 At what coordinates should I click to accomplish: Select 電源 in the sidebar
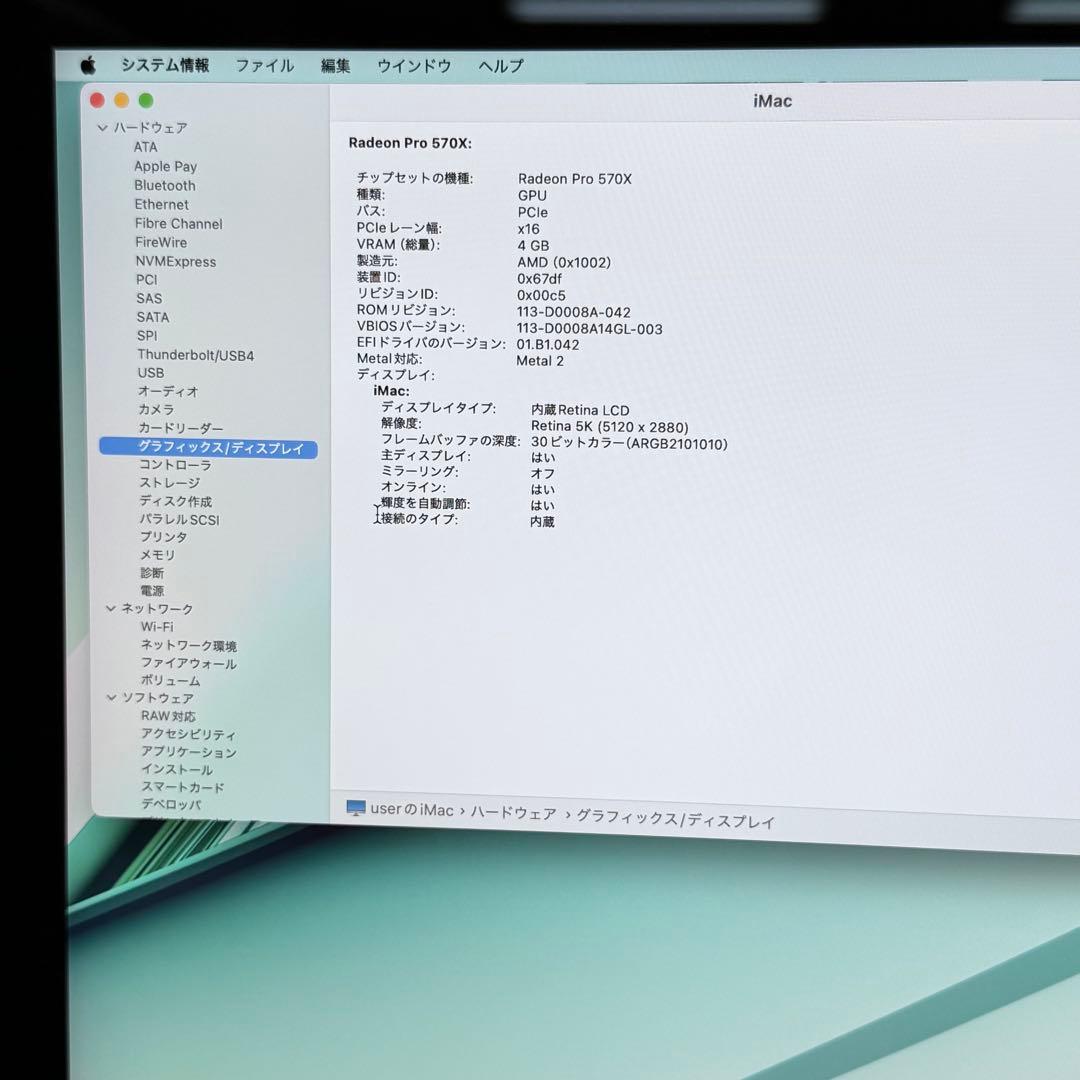click(152, 590)
